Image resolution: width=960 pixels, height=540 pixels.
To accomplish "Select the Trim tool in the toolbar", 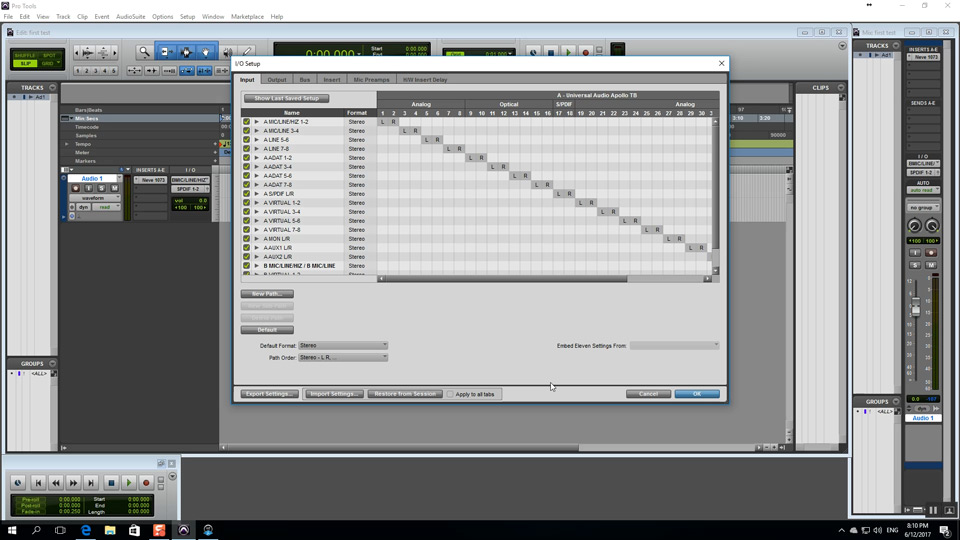I will (x=166, y=53).
